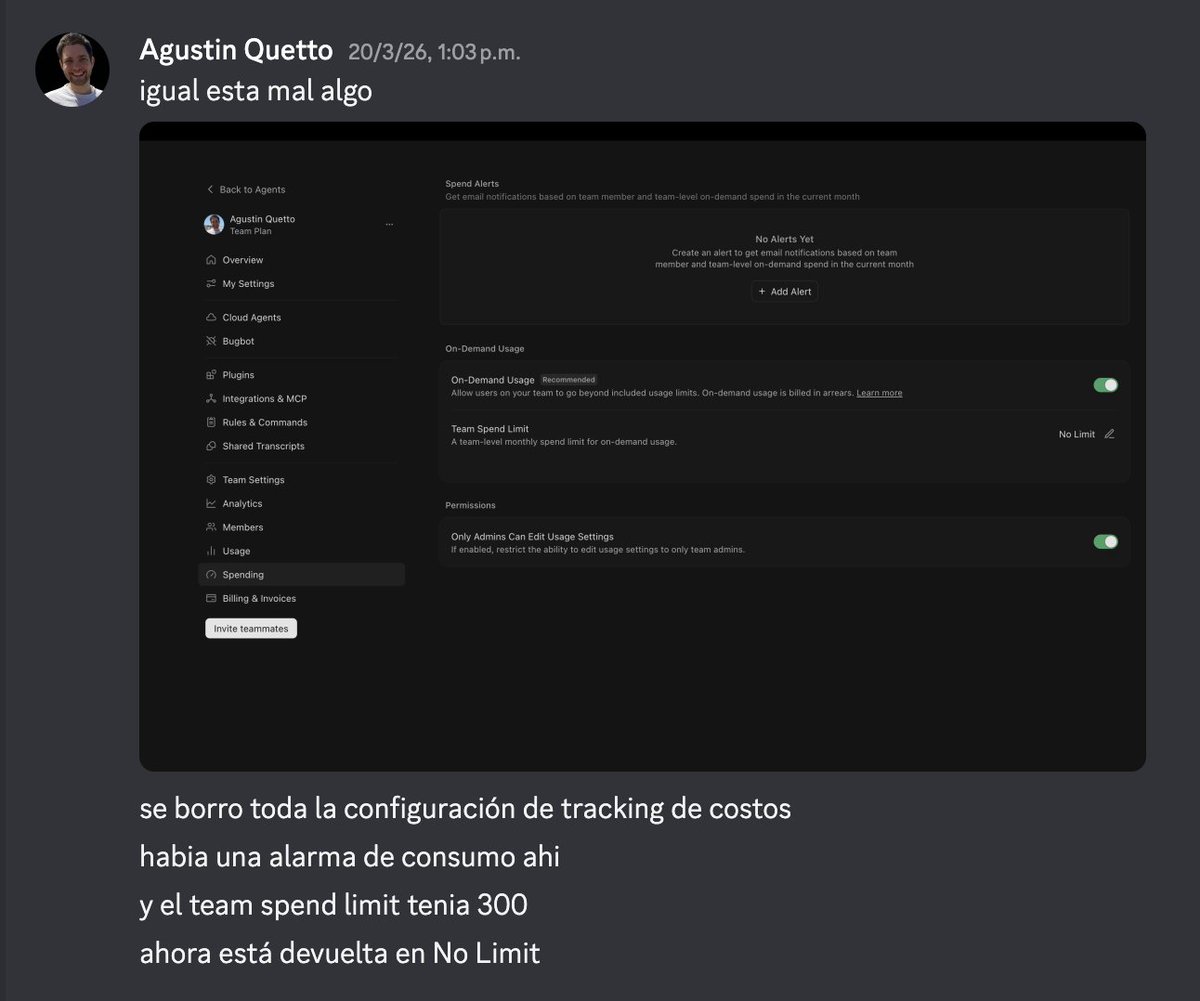The image size is (1200, 1001).
Task: Click the line 'habia una alarma de consumo ahi'
Action: [350, 857]
